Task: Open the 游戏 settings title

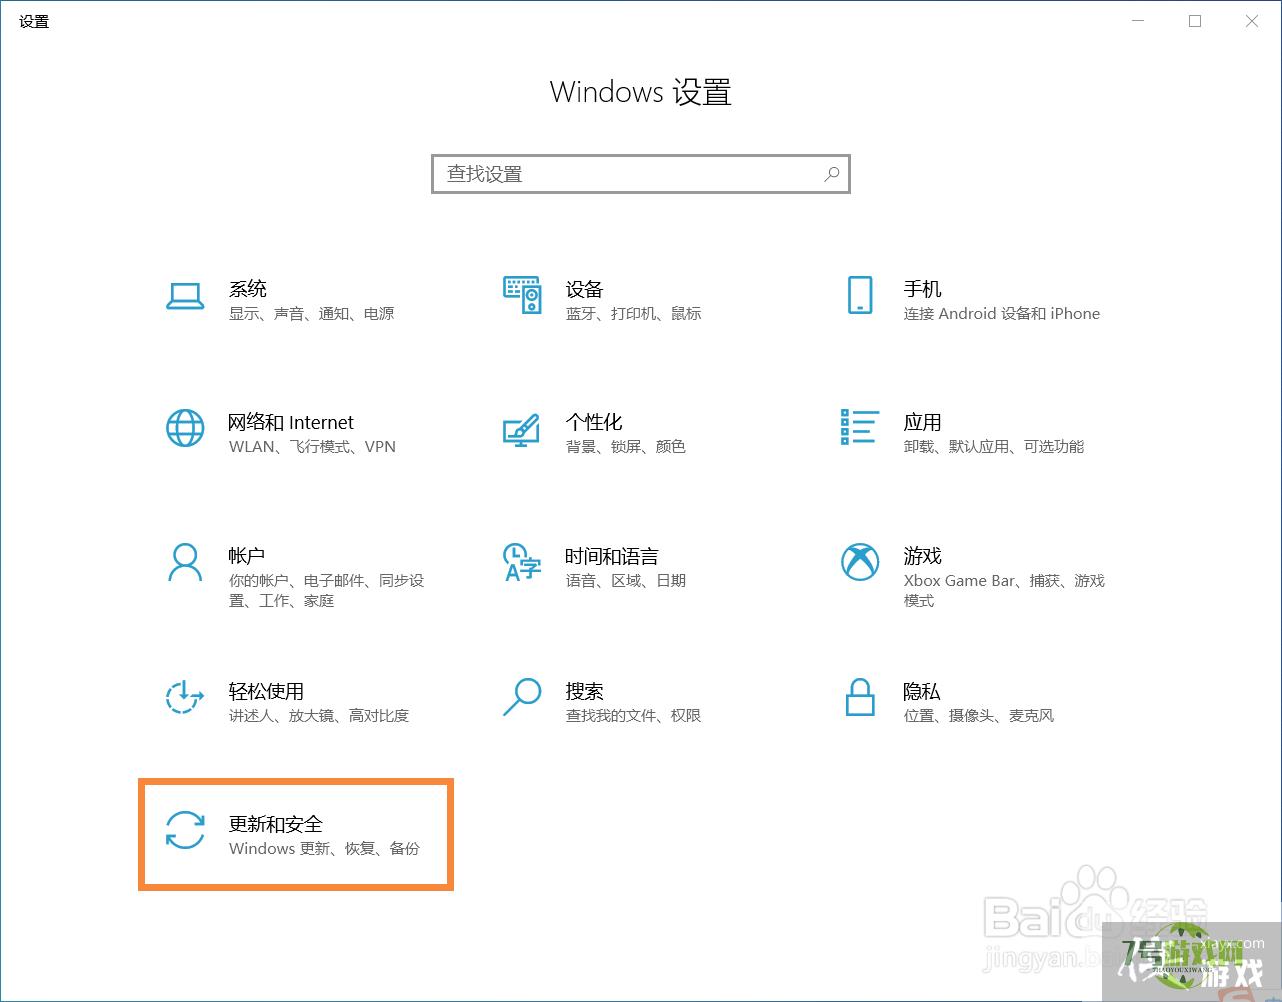Action: pos(922,556)
